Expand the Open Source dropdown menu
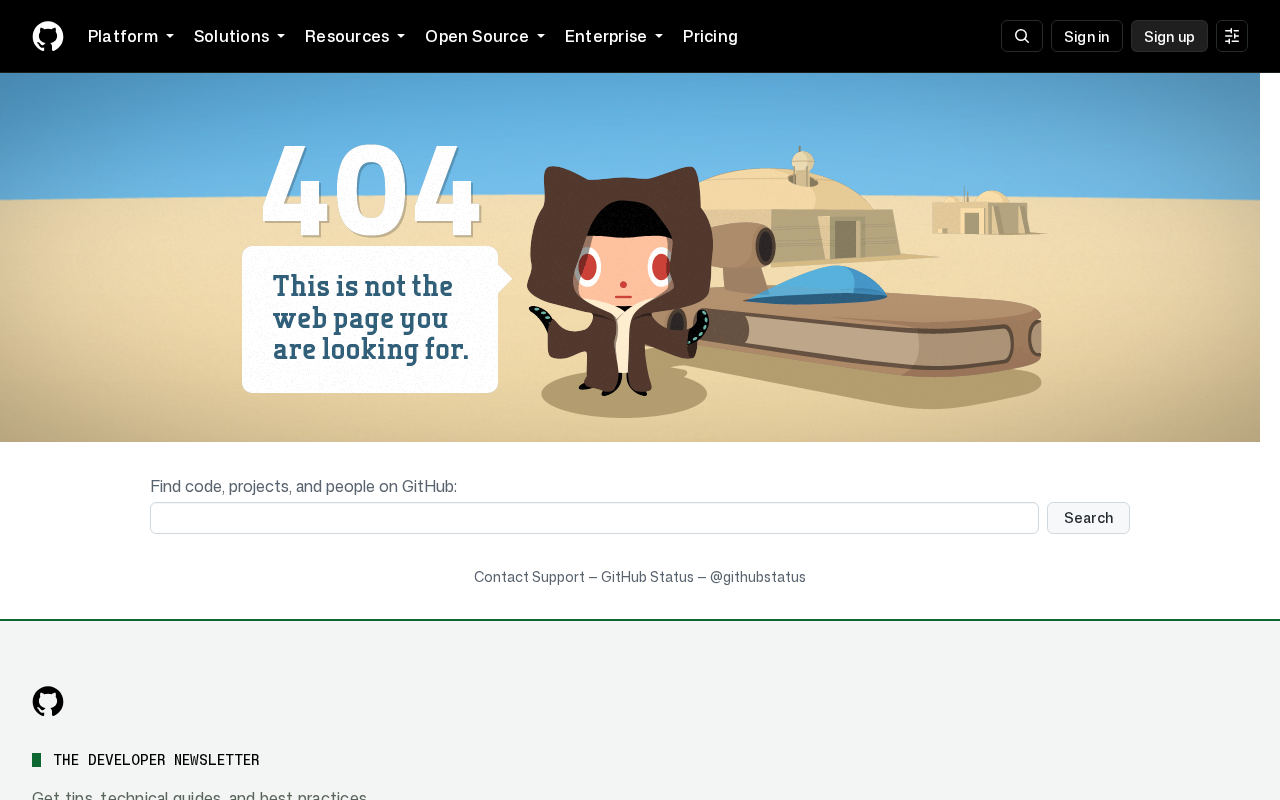Viewport: 1280px width, 800px height. 485,36
